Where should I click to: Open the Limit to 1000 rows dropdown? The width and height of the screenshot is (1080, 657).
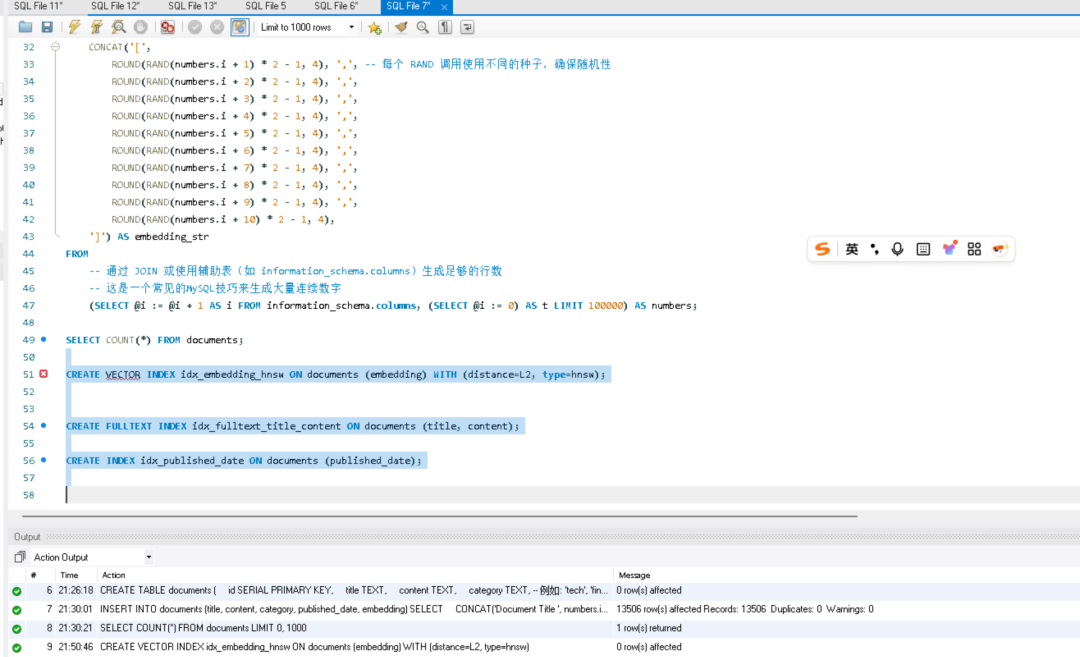tap(351, 27)
